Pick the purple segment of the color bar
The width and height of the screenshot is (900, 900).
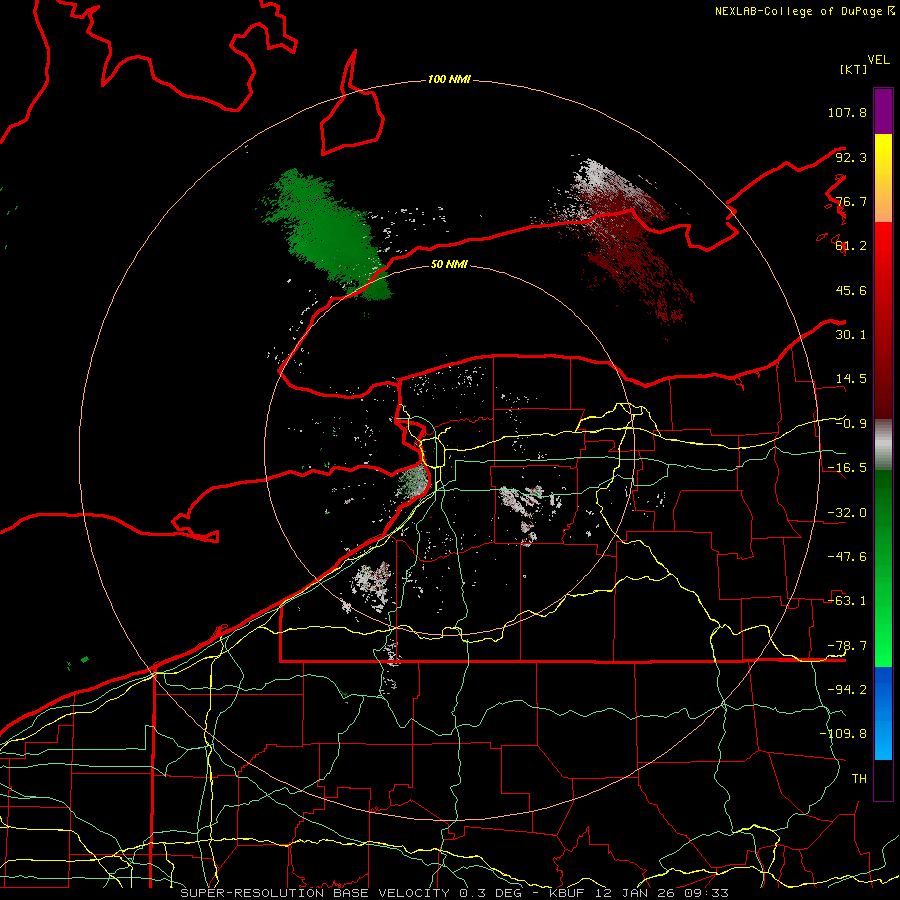[x=883, y=111]
